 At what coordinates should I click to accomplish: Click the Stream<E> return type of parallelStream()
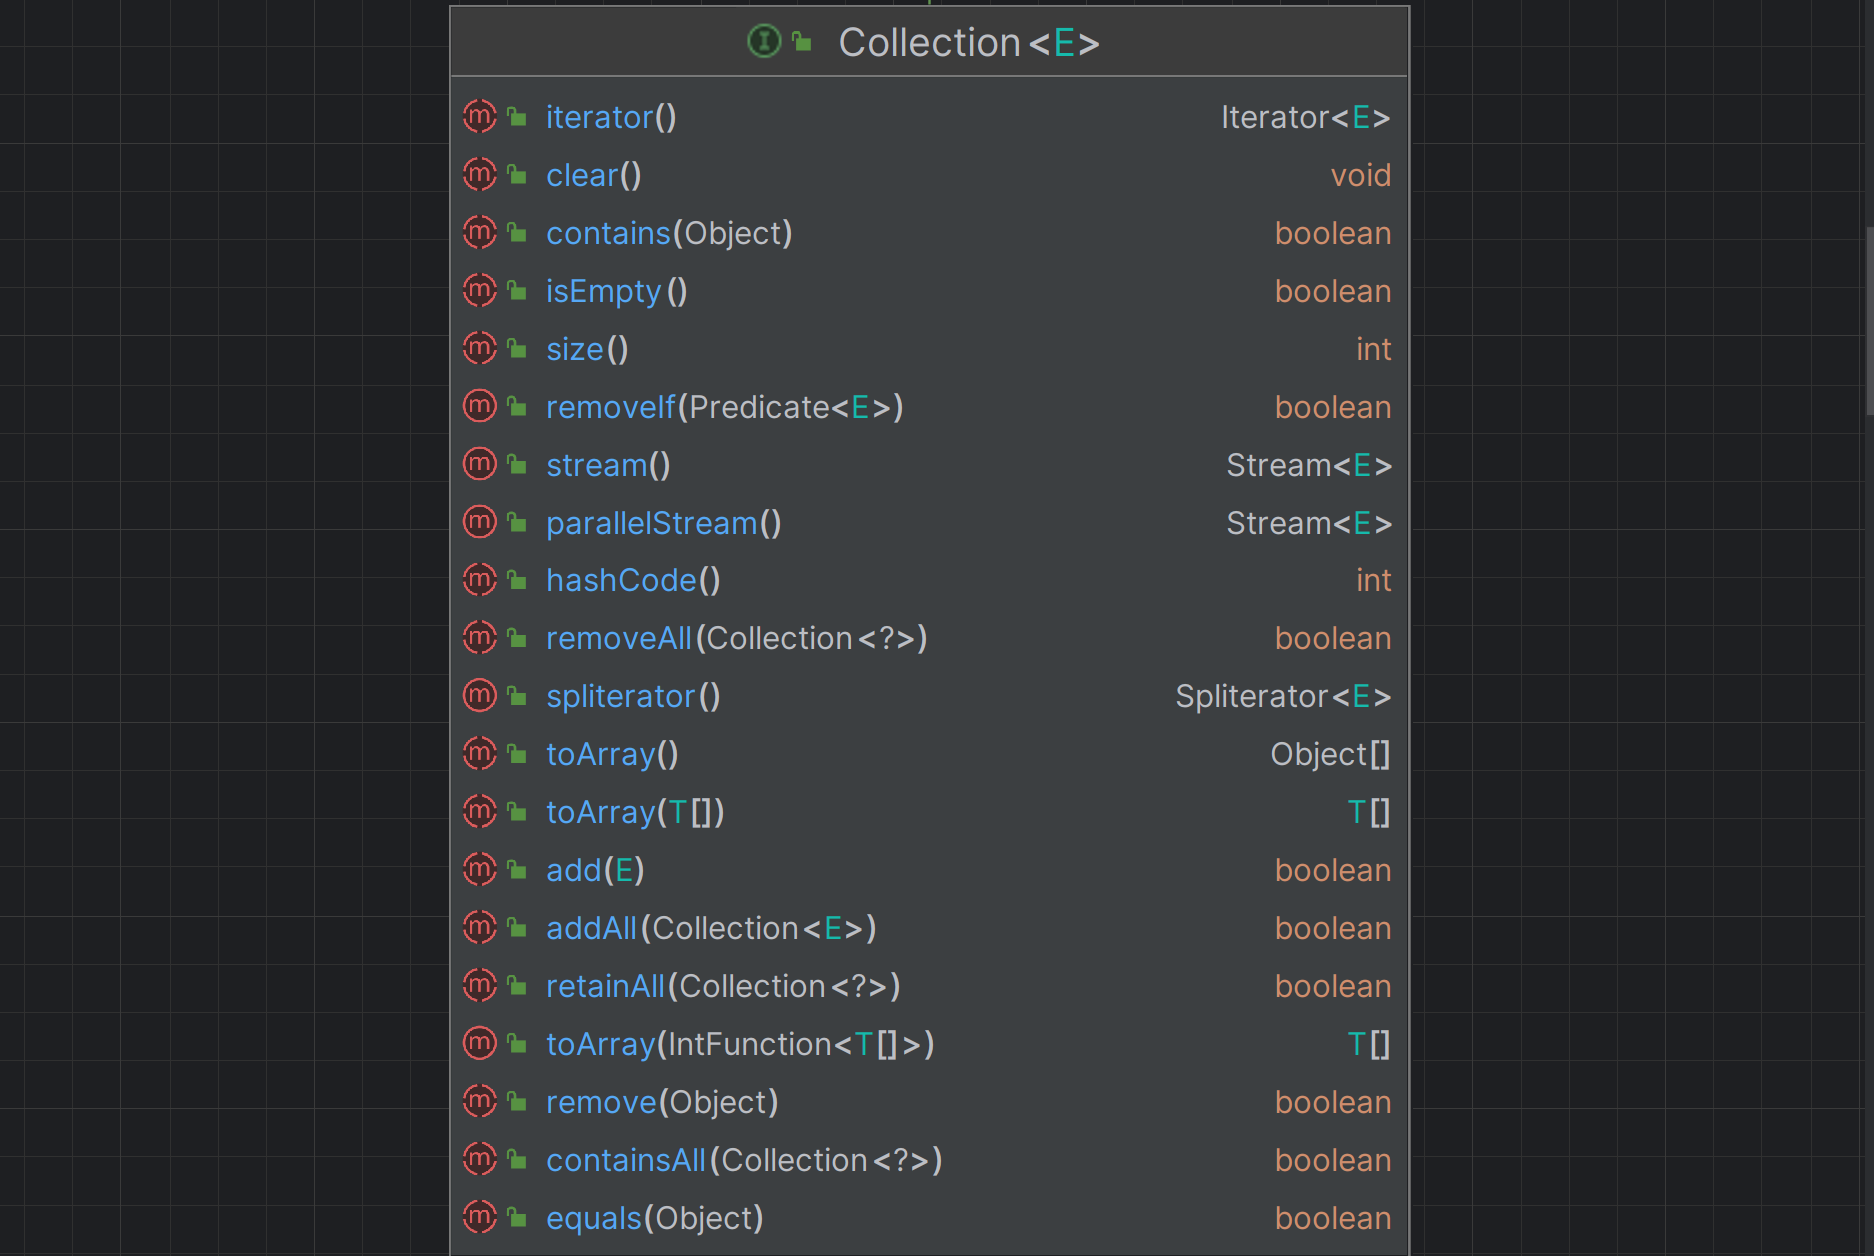[1309, 524]
